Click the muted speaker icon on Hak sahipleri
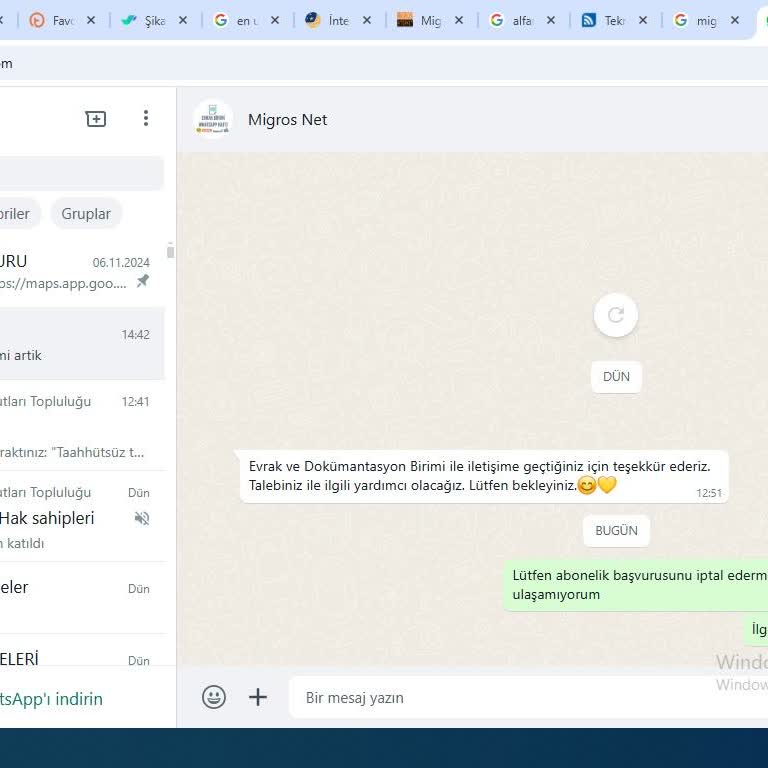768x768 pixels. point(142,518)
